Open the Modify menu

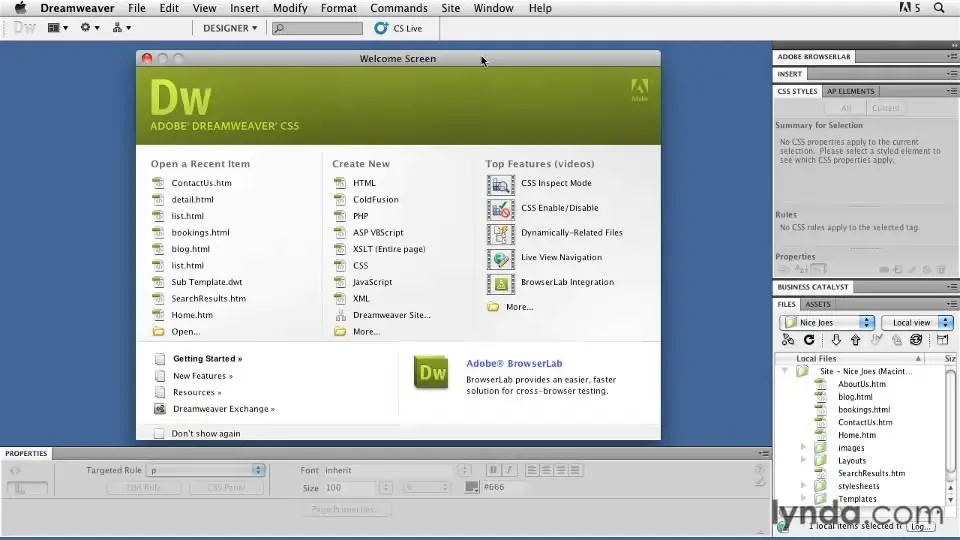[290, 8]
